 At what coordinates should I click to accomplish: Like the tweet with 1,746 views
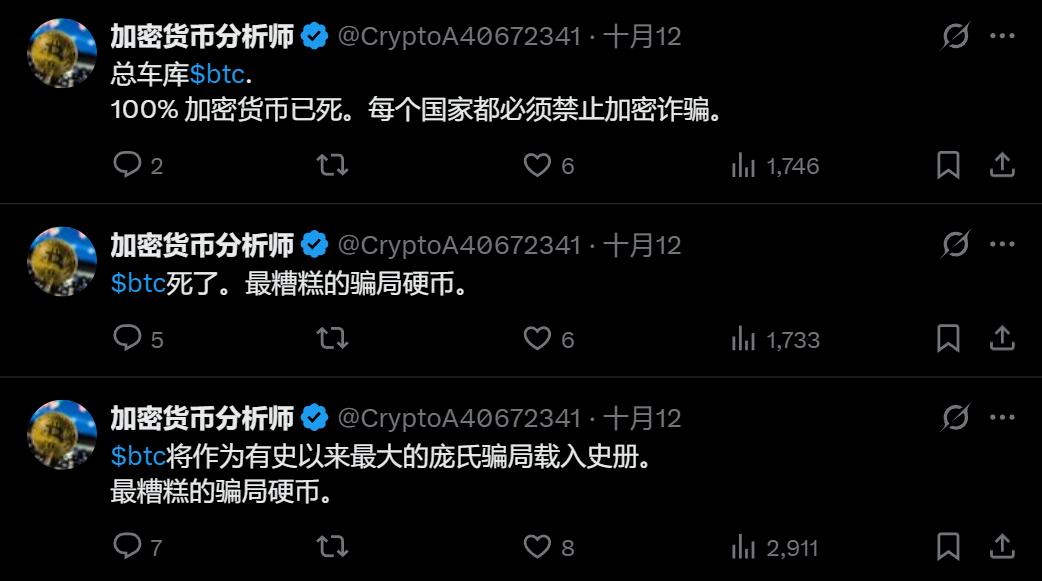click(538, 165)
